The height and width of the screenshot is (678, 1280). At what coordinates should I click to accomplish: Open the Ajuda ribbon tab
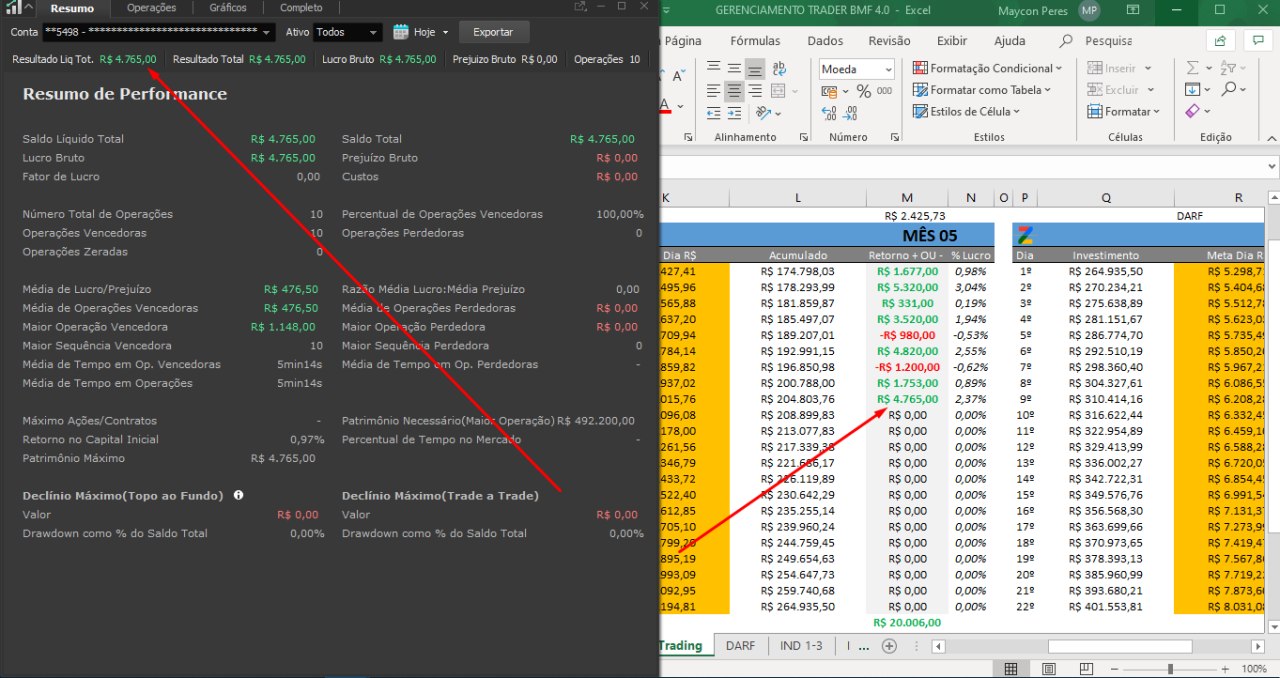[1010, 41]
